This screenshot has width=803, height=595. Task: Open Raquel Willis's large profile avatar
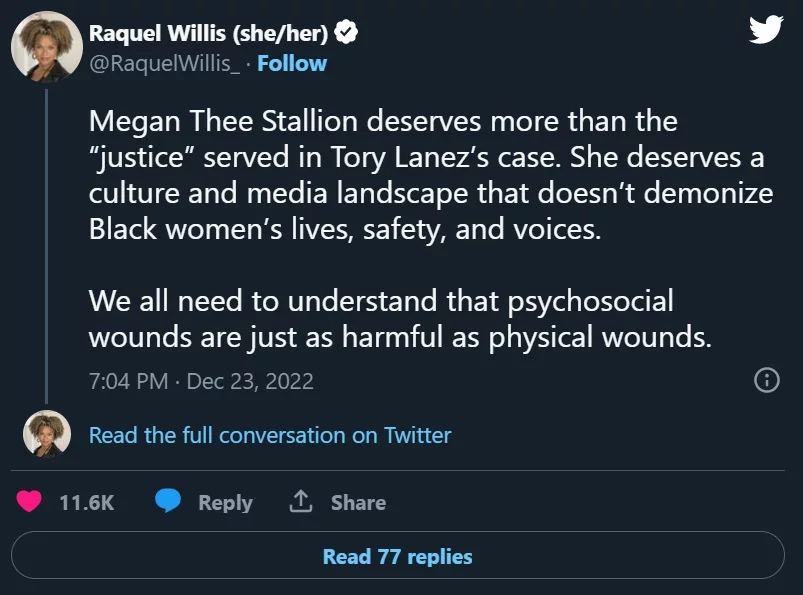pos(46,47)
